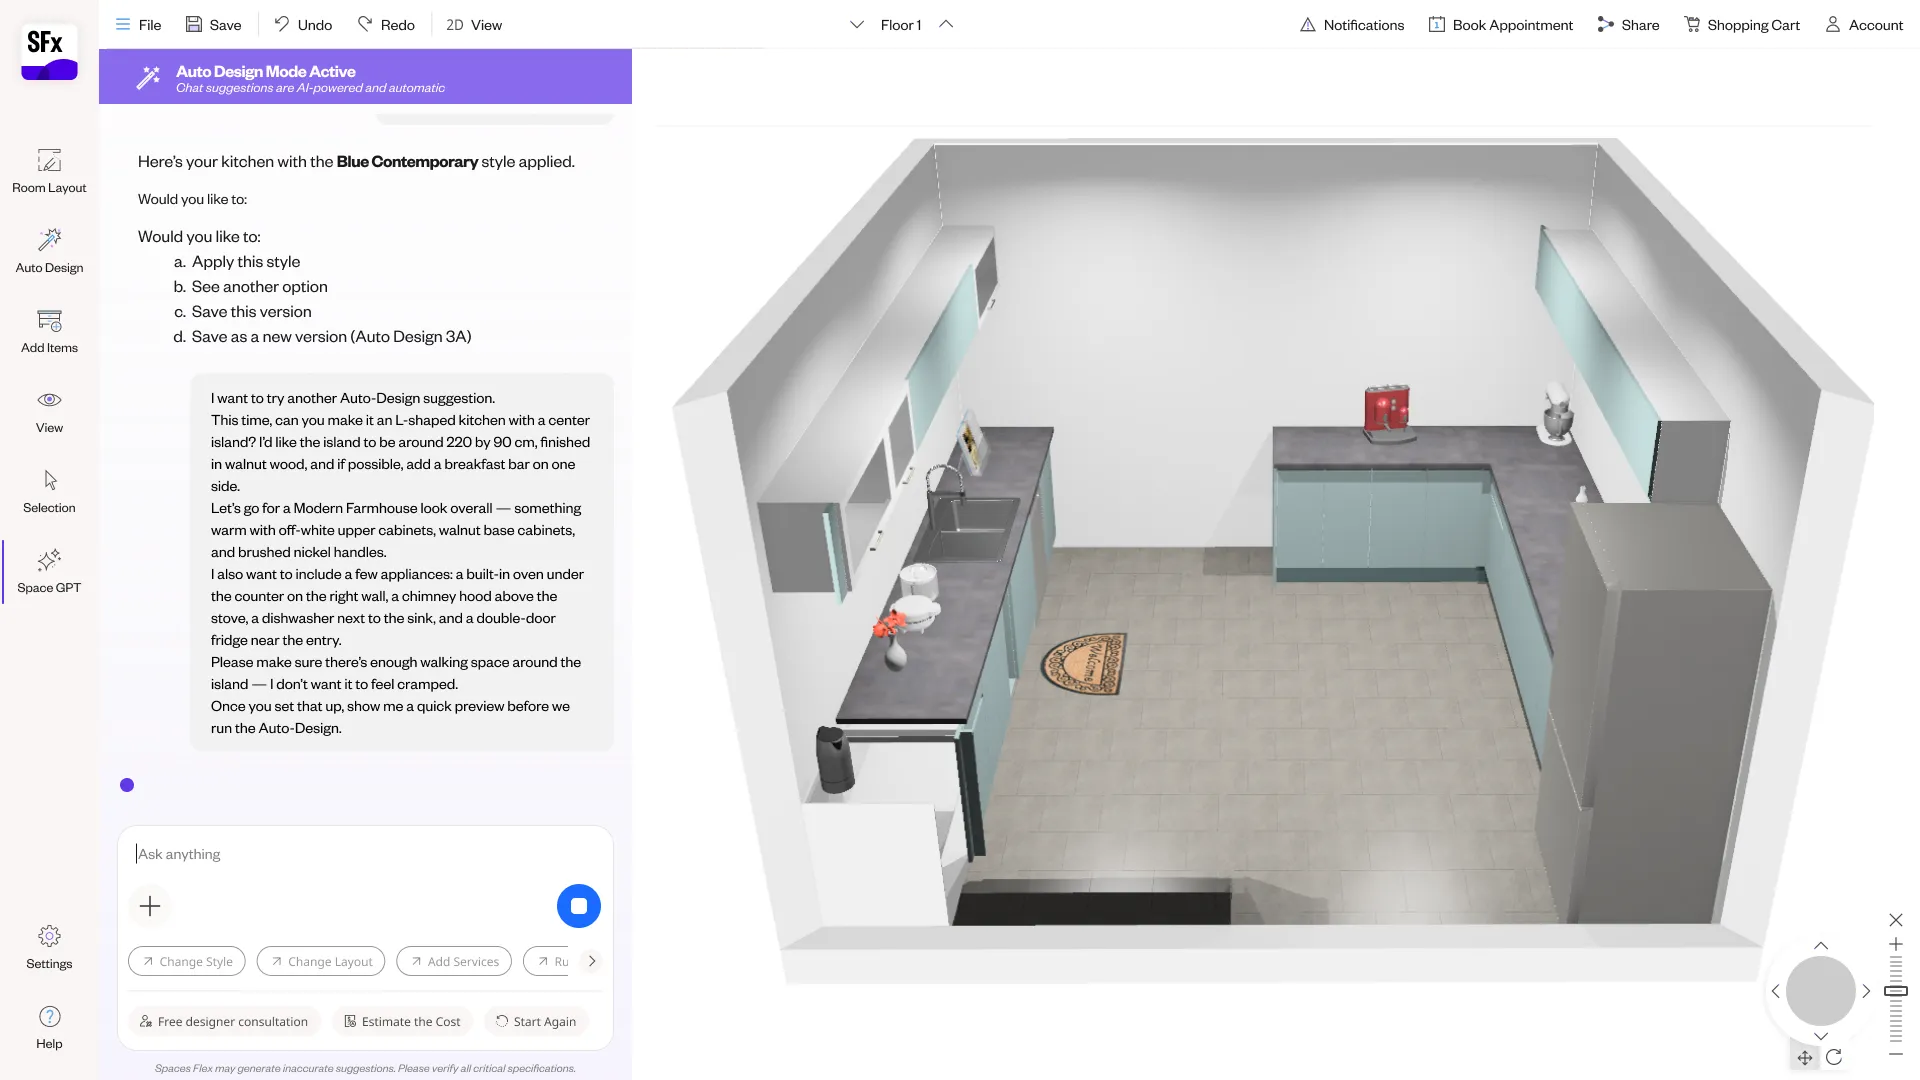
Task: Click the SFx logo
Action: [49, 52]
